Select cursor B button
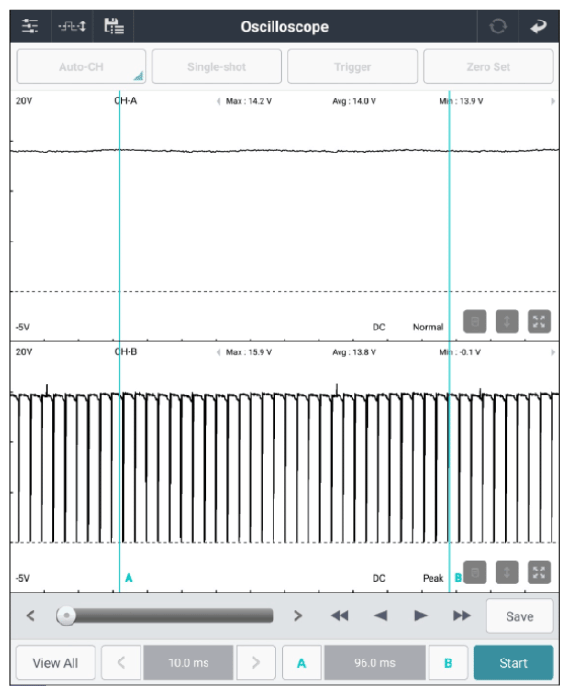This screenshot has height=695, width=569. 448,663
